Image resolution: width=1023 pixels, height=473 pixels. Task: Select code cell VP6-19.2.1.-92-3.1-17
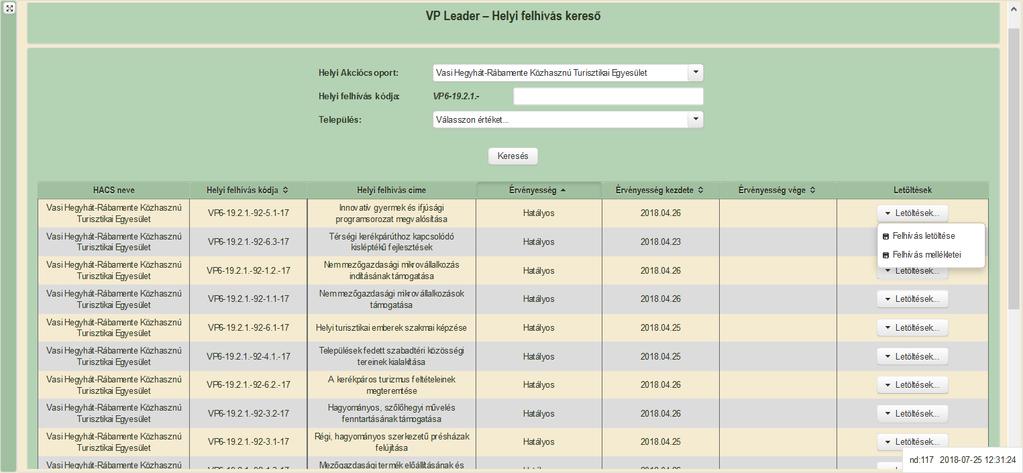(x=248, y=442)
